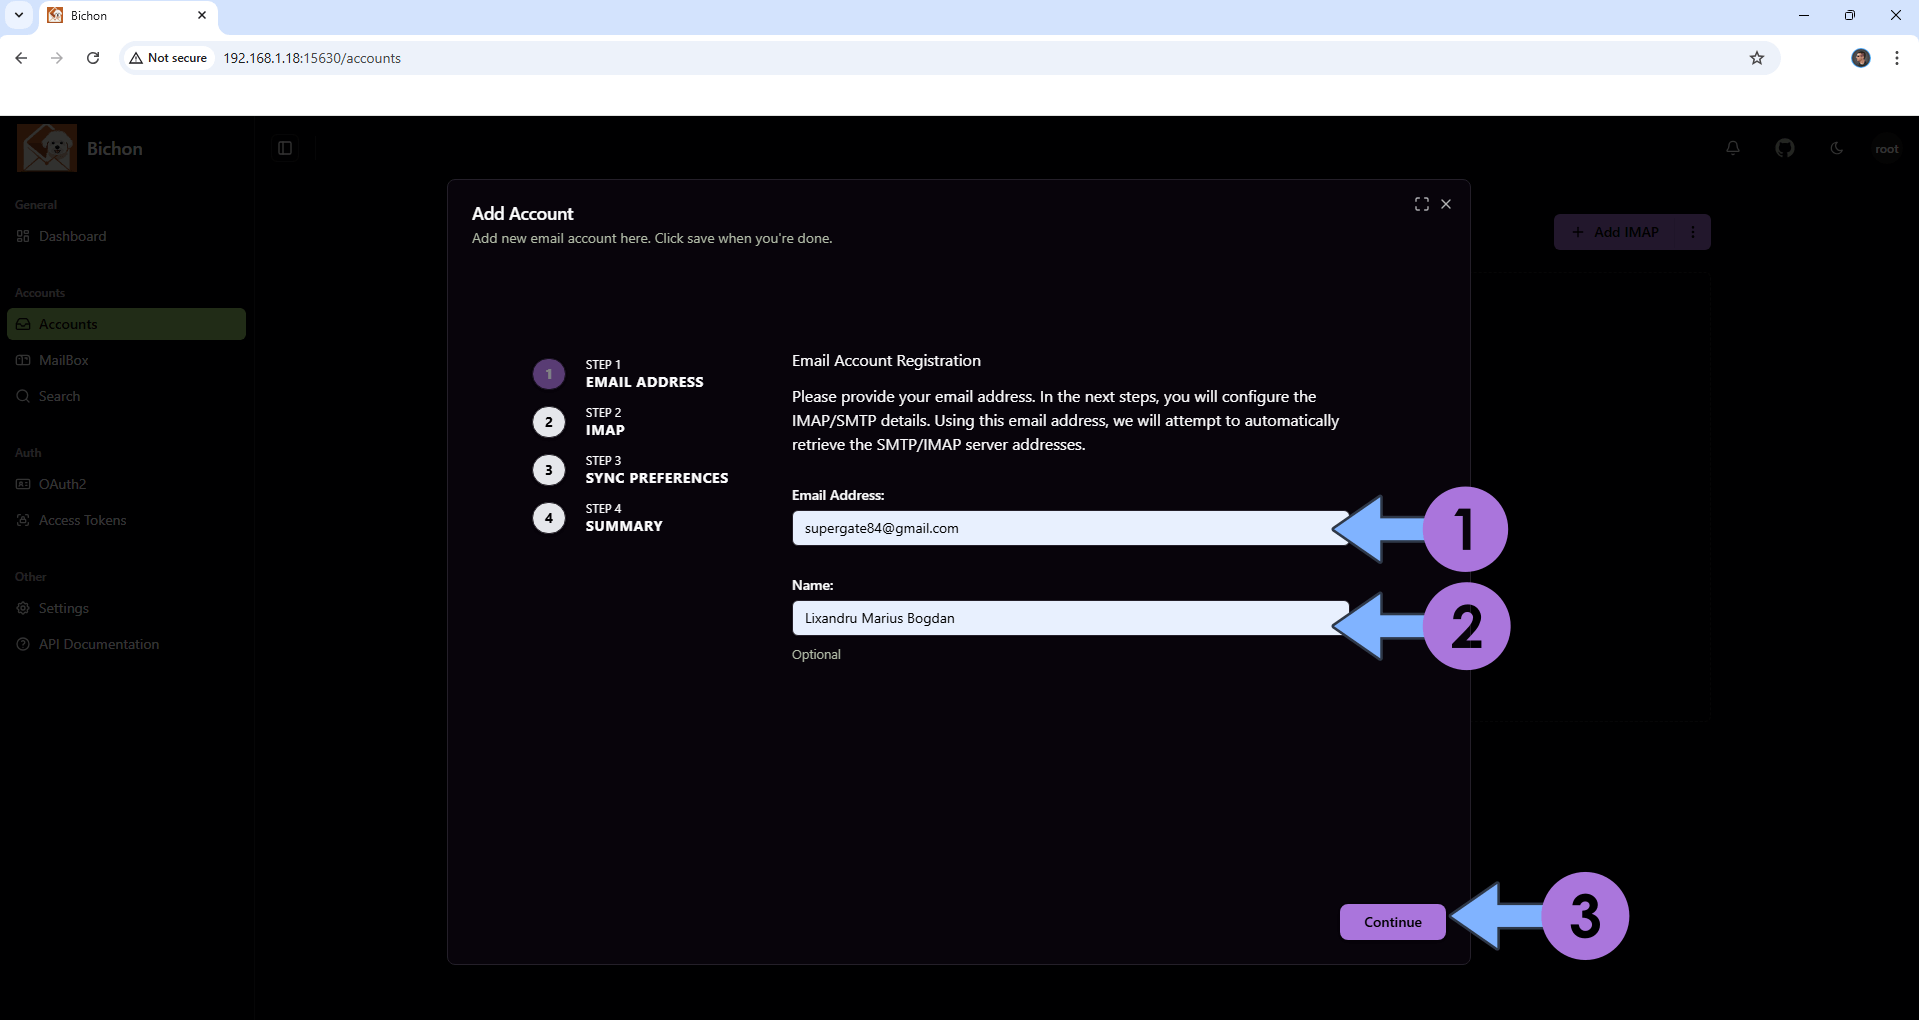Image resolution: width=1919 pixels, height=1020 pixels.
Task: Open the GitHub icon link
Action: pos(1785,148)
